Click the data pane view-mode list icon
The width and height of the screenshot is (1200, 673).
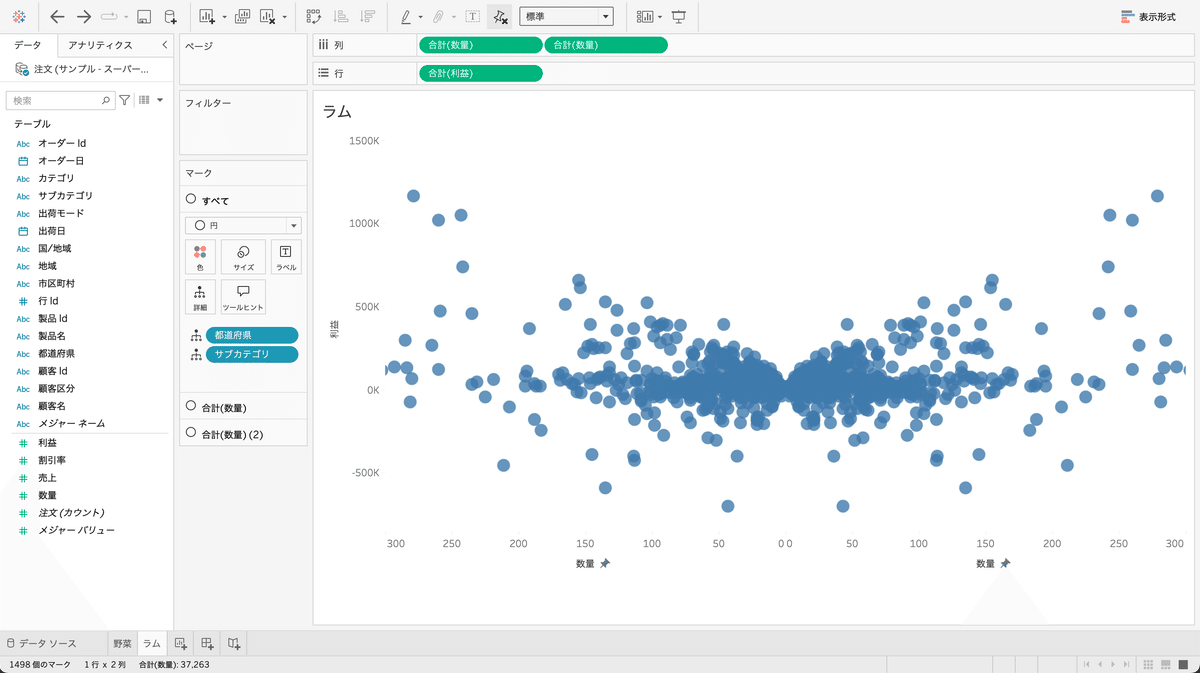[144, 100]
